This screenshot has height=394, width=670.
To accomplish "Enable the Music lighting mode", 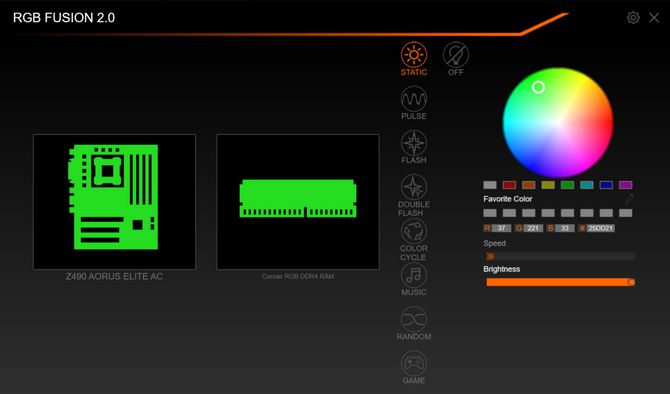I will (x=414, y=279).
